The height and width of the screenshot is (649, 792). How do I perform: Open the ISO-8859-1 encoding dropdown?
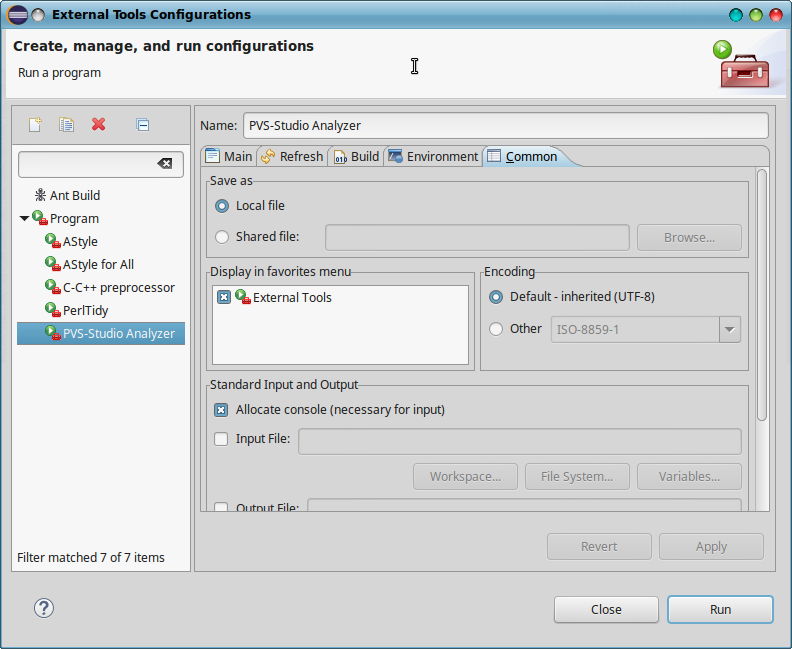[729, 329]
